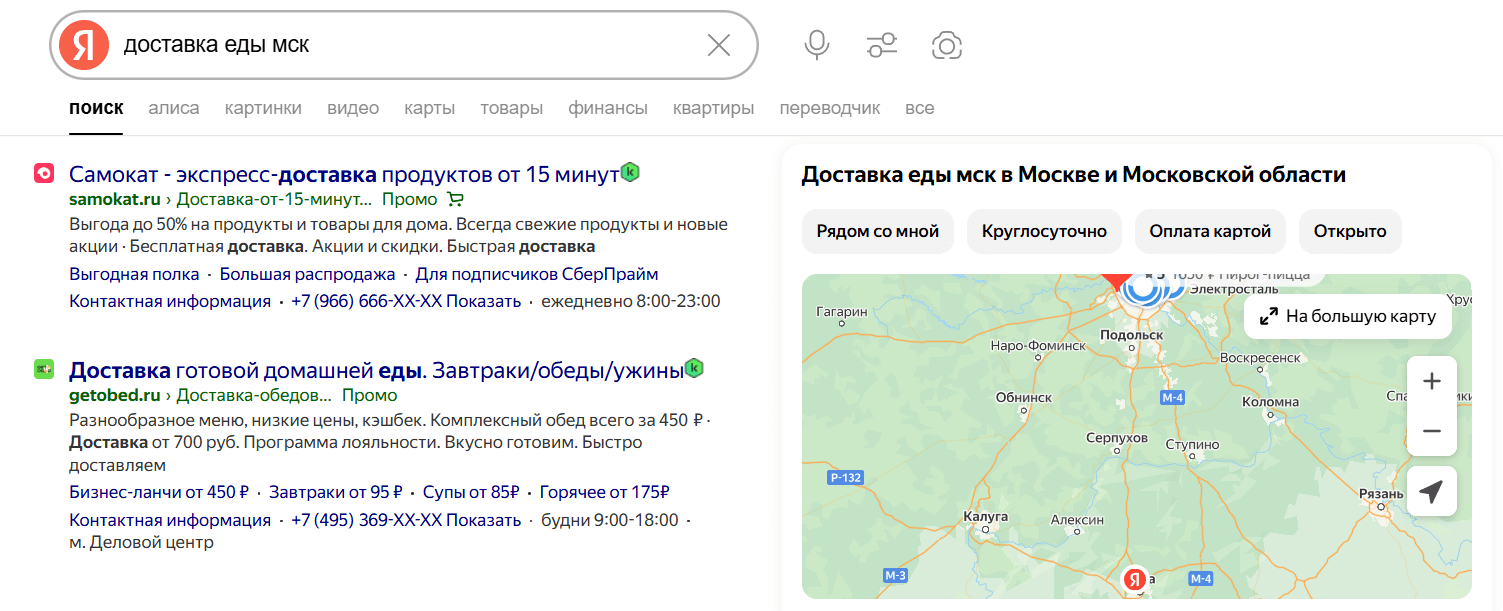Click getobed.ru favicon next to result
Image resolution: width=1503 pixels, height=611 pixels.
pos(44,369)
